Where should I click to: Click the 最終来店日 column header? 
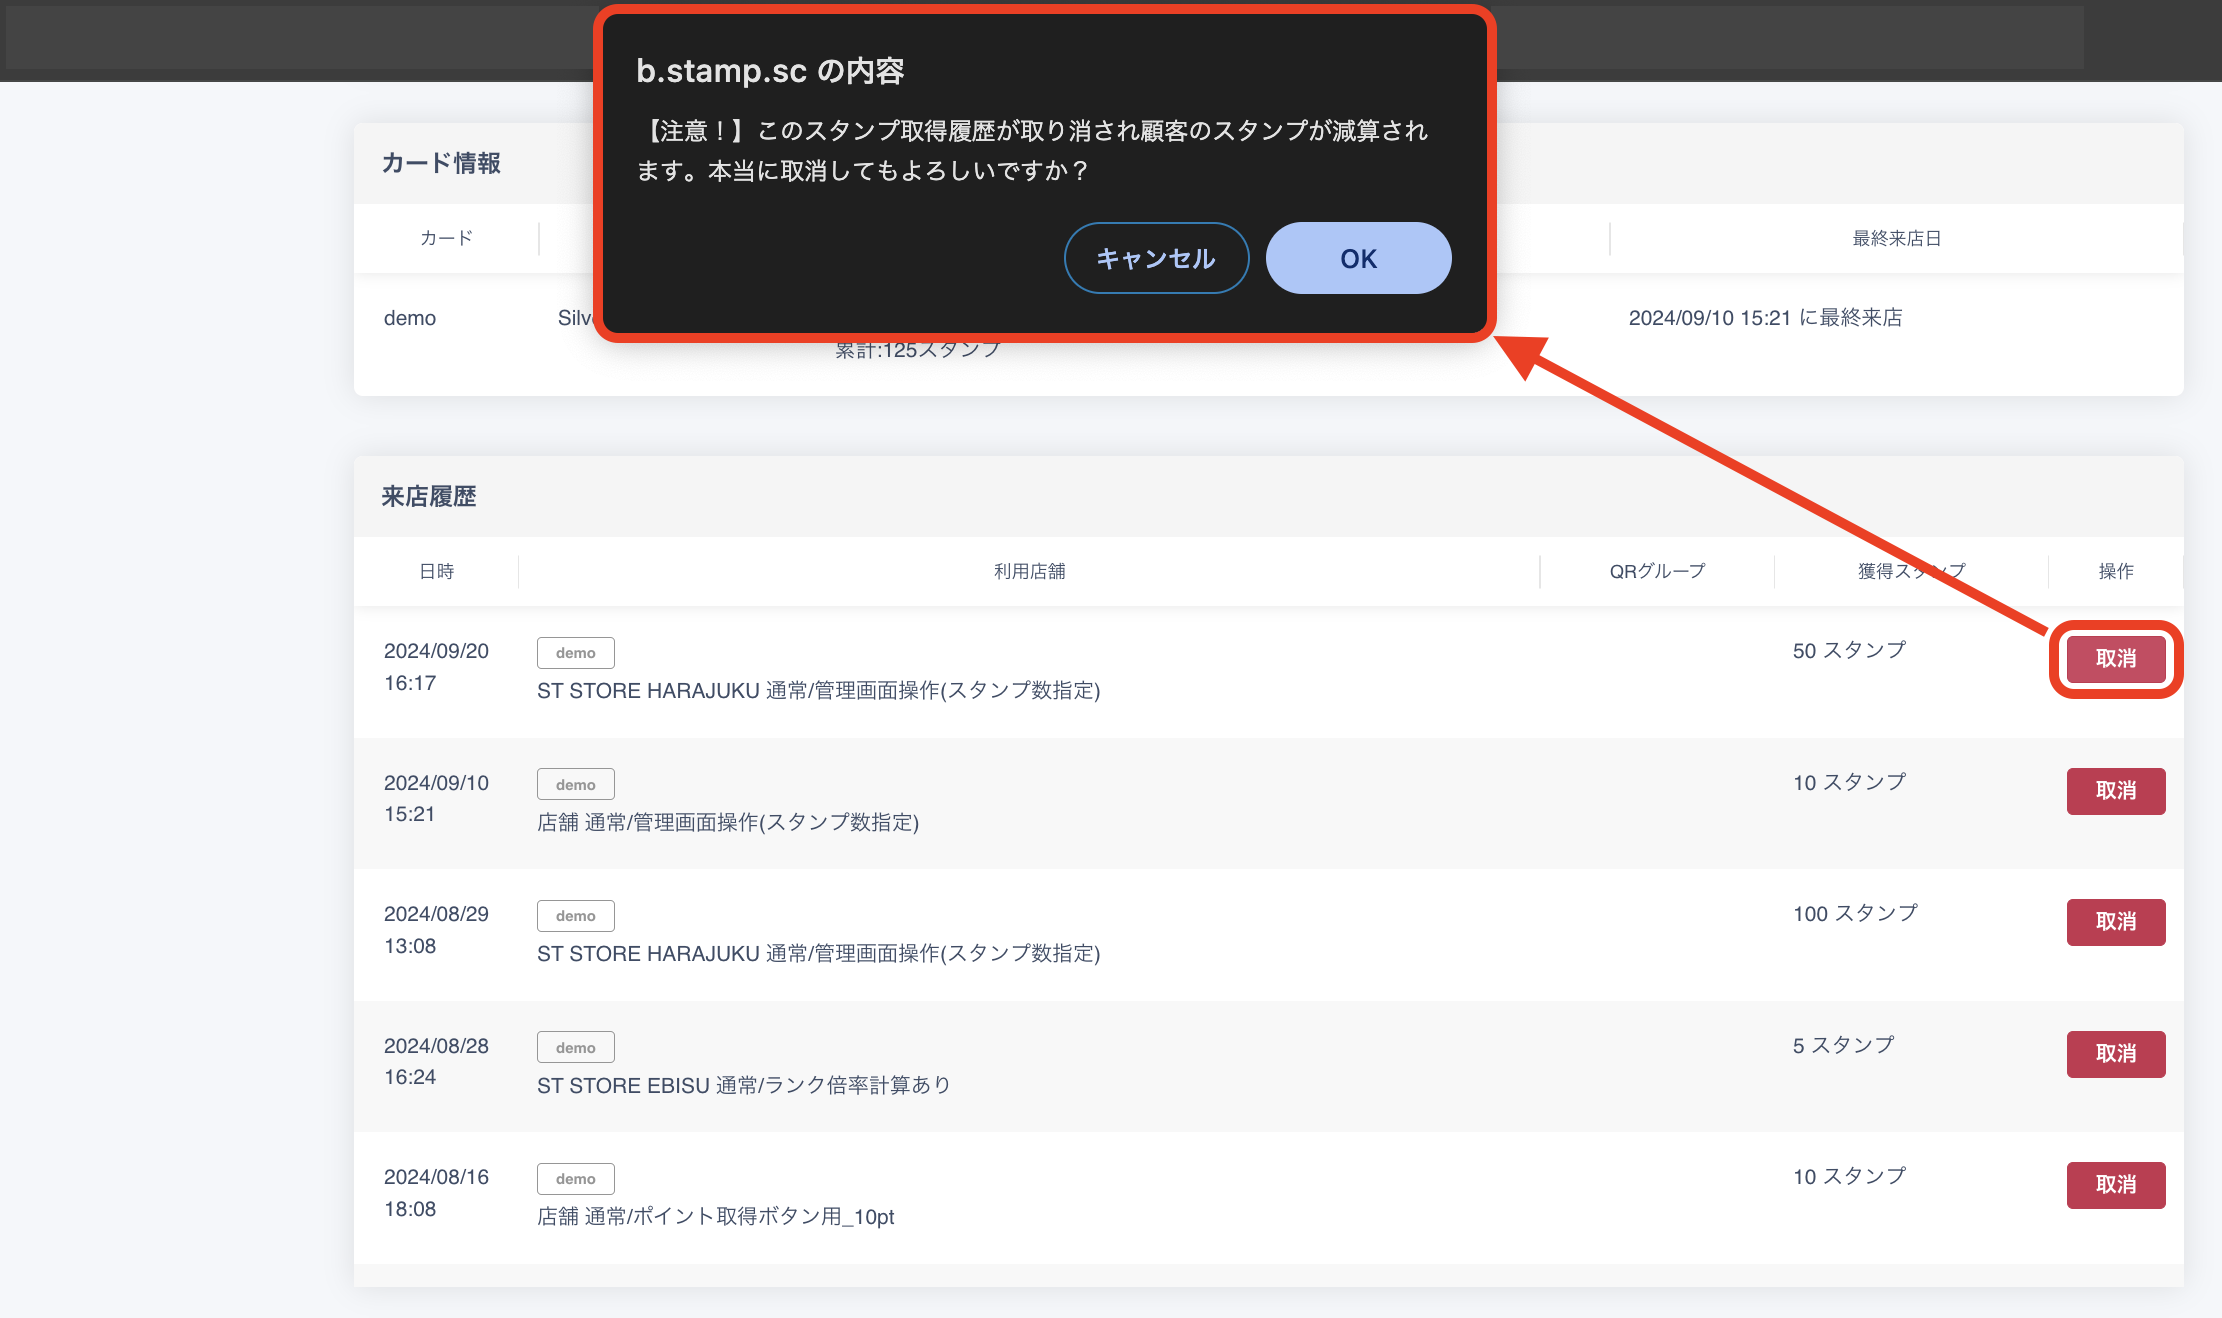pyautogui.click(x=1897, y=238)
